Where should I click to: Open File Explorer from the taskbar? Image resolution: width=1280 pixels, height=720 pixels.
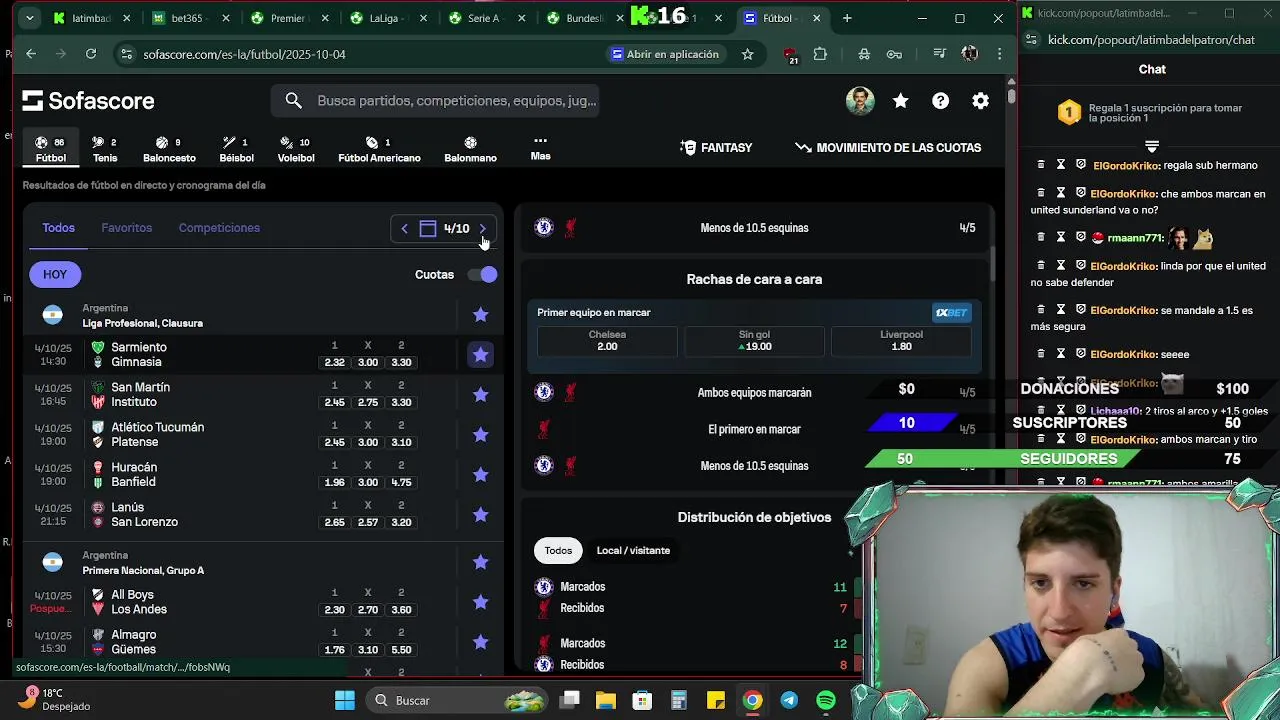point(605,700)
